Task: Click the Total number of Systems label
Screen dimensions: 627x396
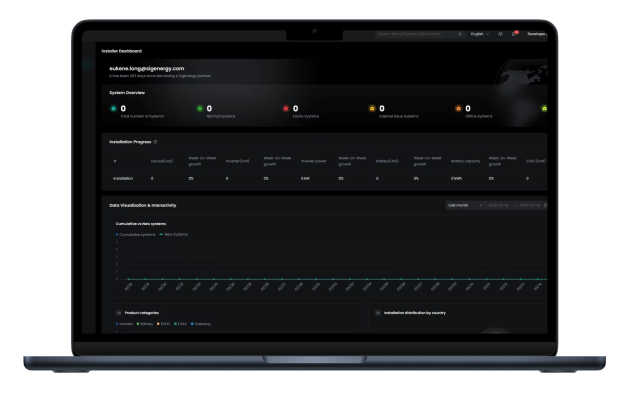Action: (x=142, y=116)
